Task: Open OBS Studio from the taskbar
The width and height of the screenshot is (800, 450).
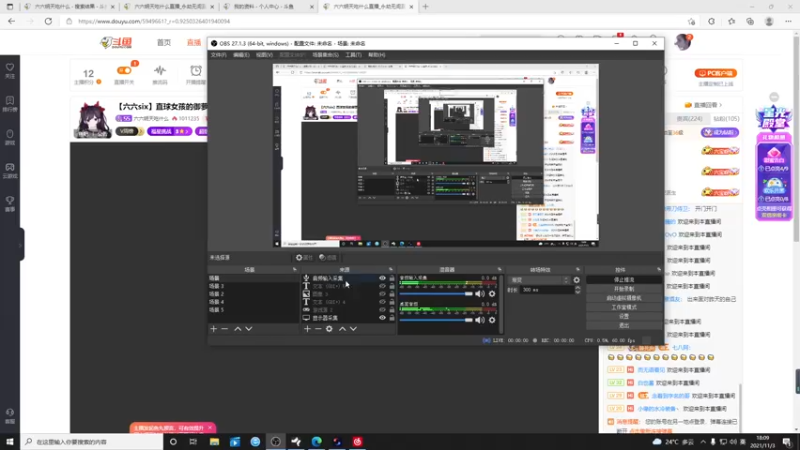Action: point(276,442)
